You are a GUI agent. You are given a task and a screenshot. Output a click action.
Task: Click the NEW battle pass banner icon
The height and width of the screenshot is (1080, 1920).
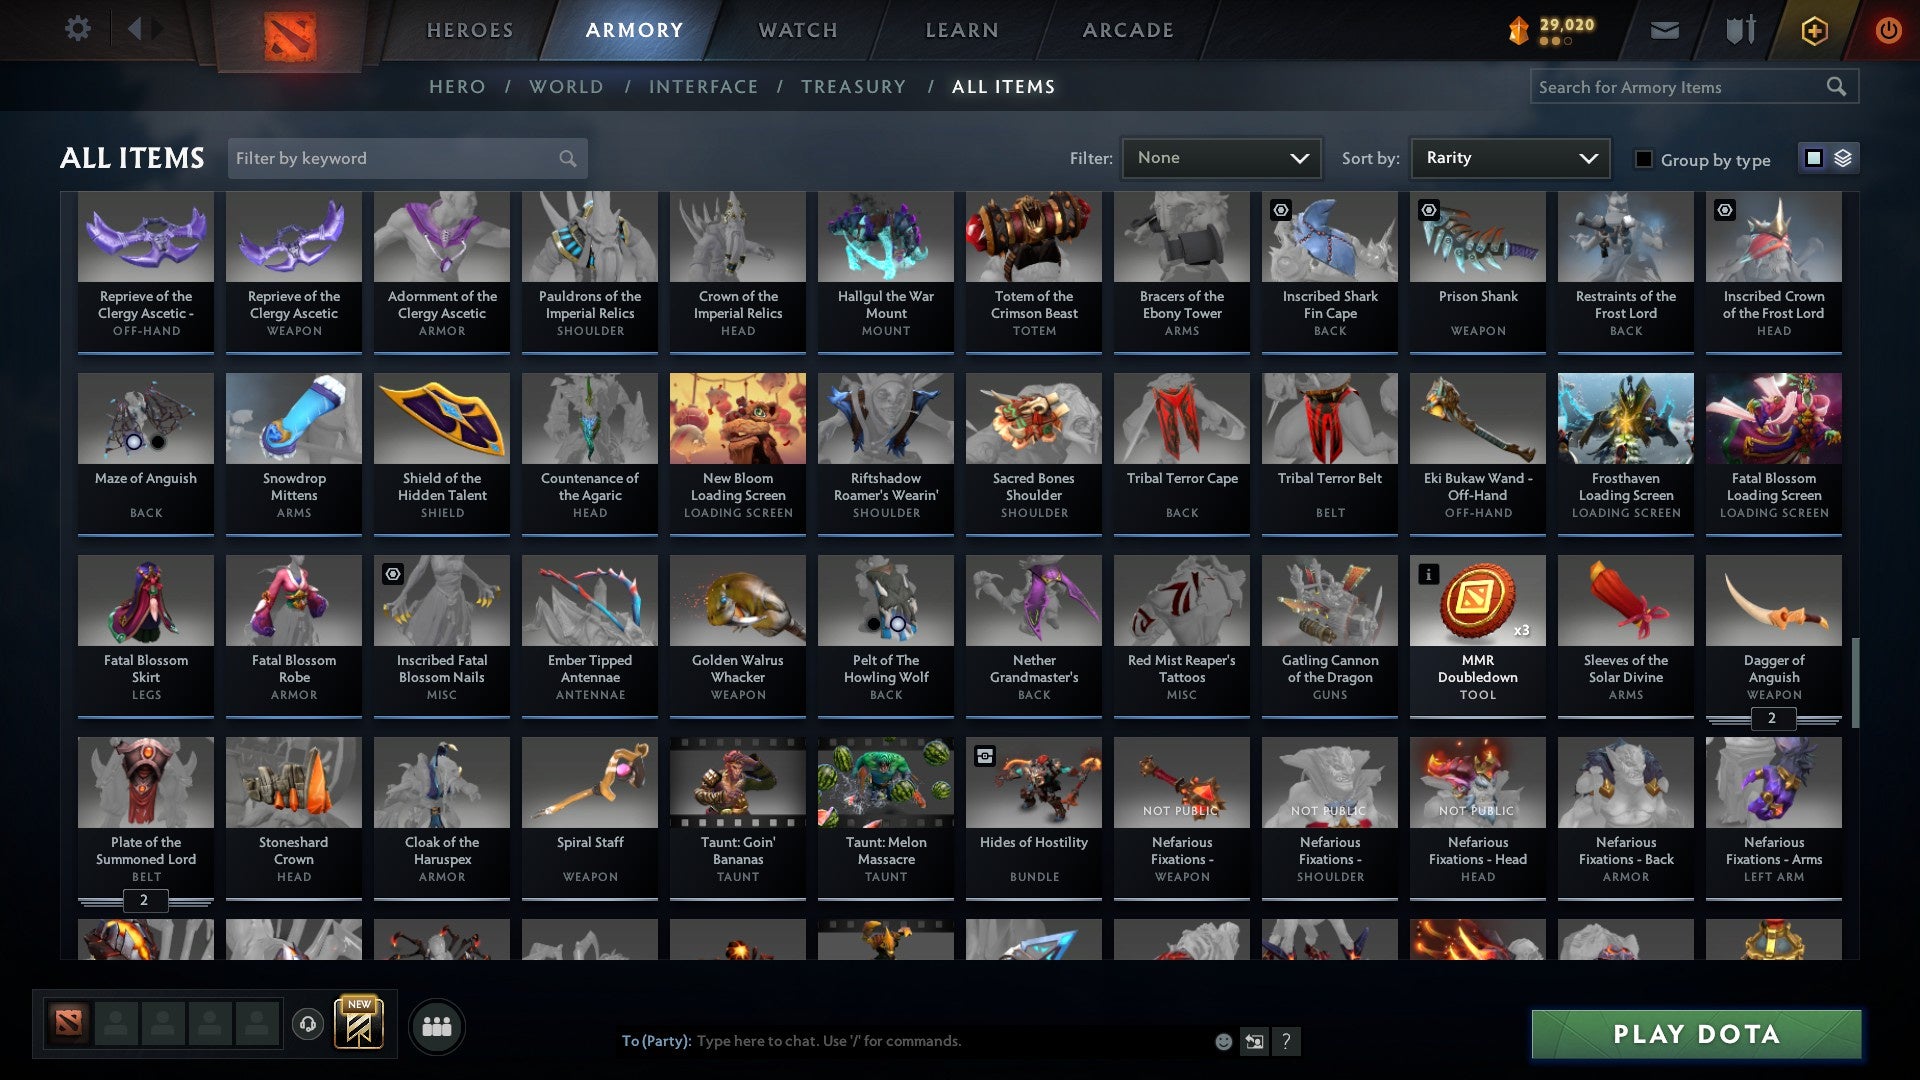pos(360,1025)
